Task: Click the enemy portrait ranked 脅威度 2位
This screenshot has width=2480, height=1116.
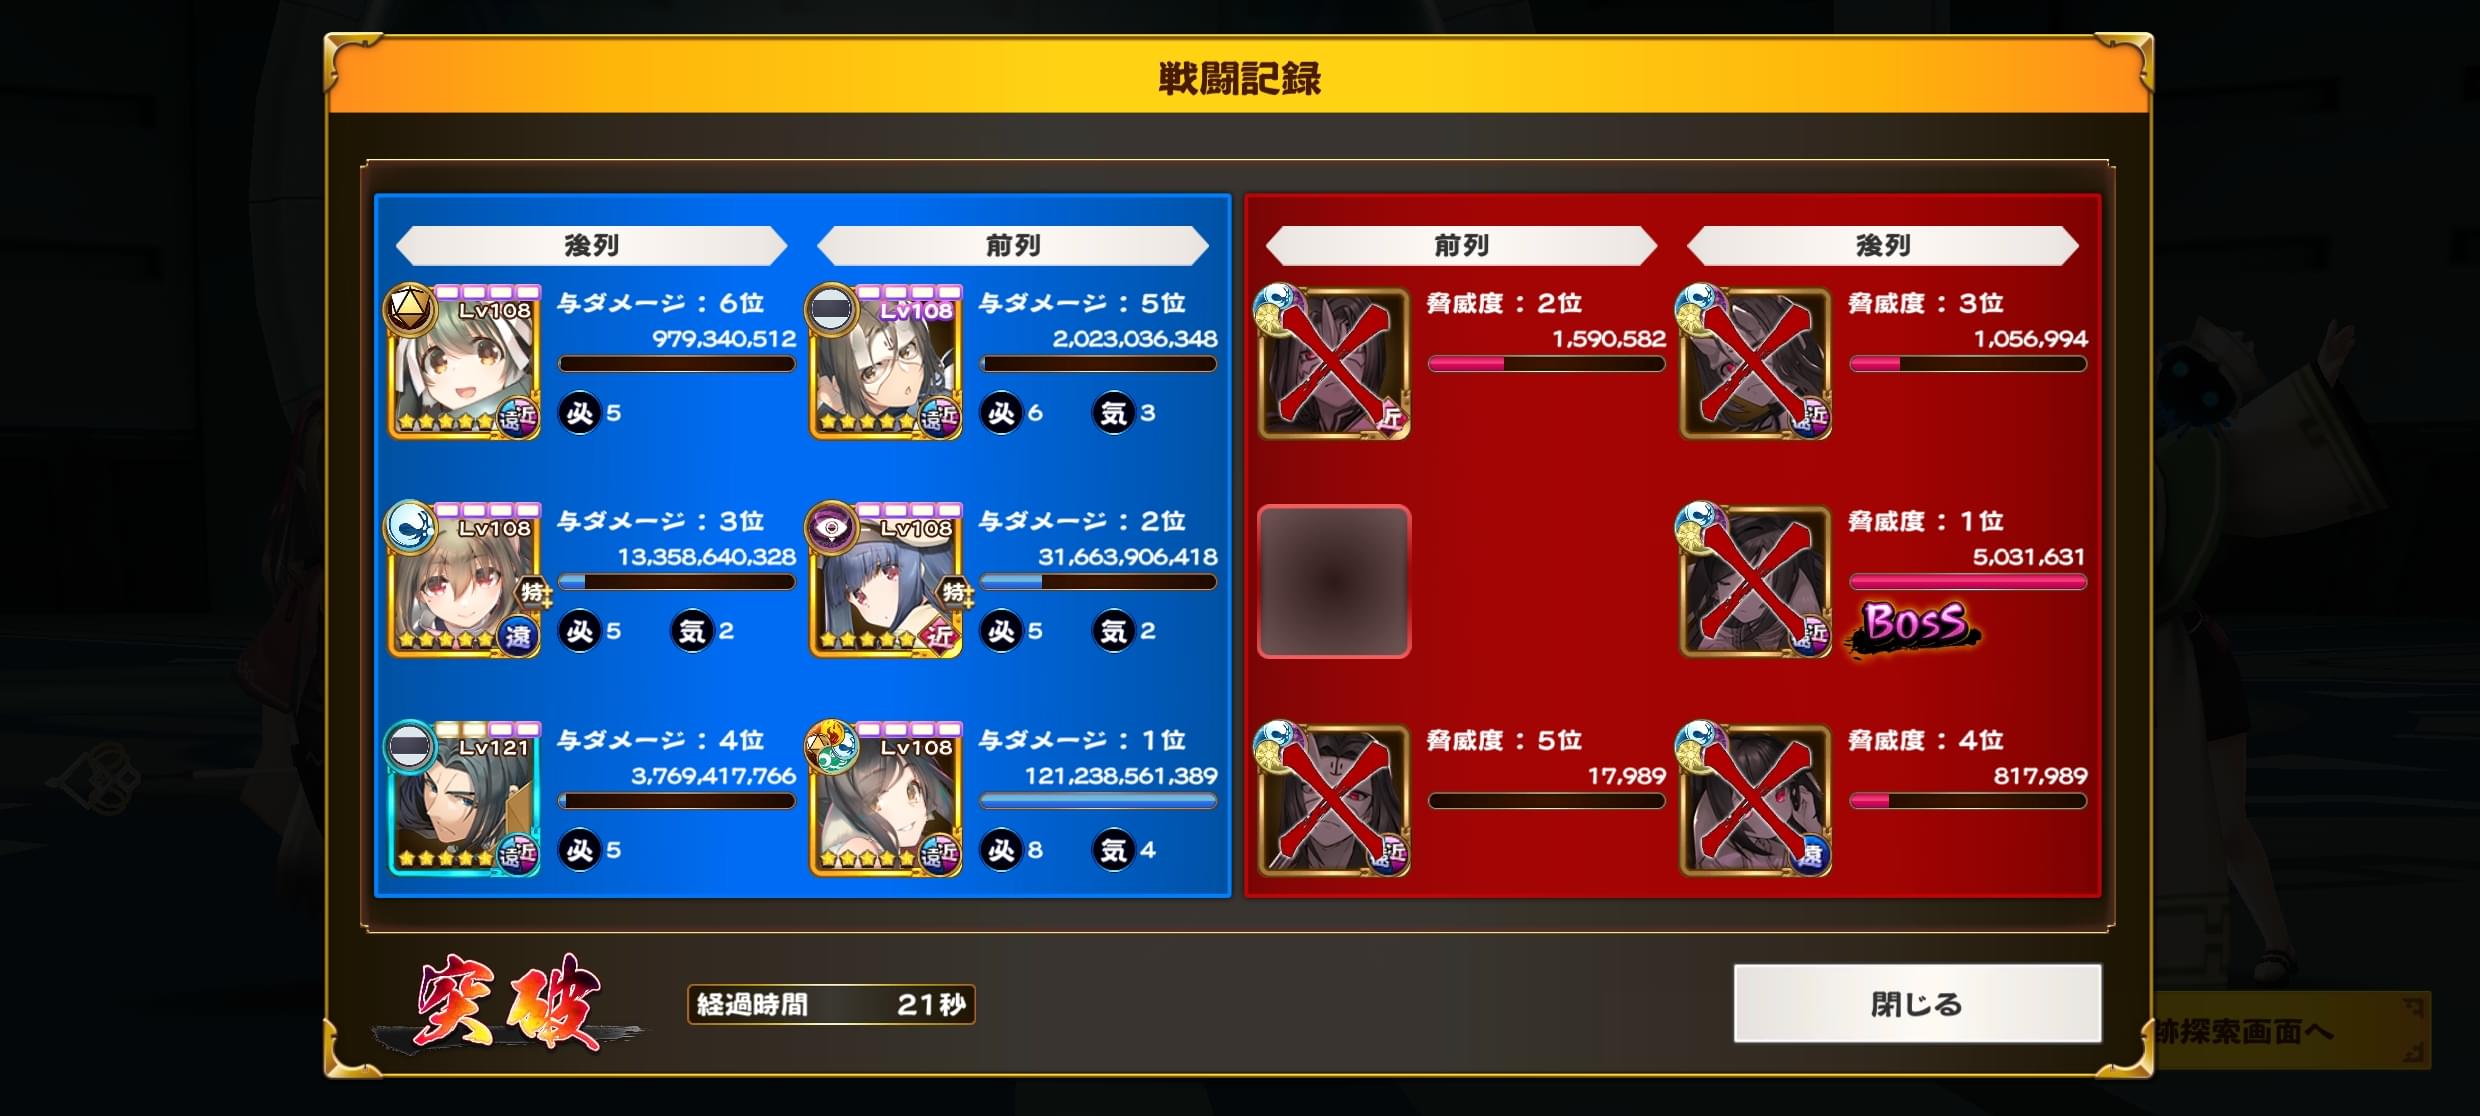Action: 1334,364
